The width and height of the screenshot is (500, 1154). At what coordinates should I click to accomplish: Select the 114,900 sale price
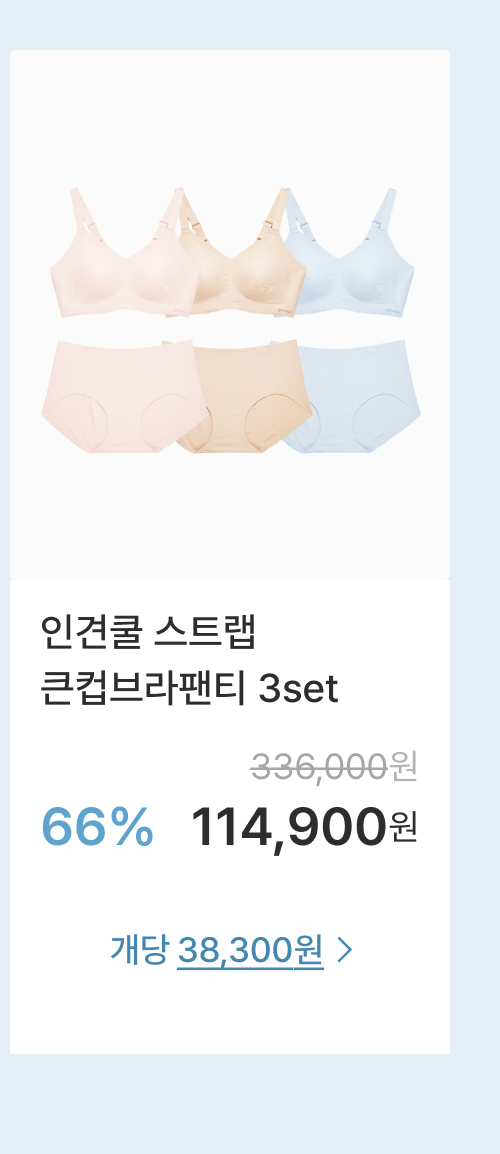pos(289,826)
